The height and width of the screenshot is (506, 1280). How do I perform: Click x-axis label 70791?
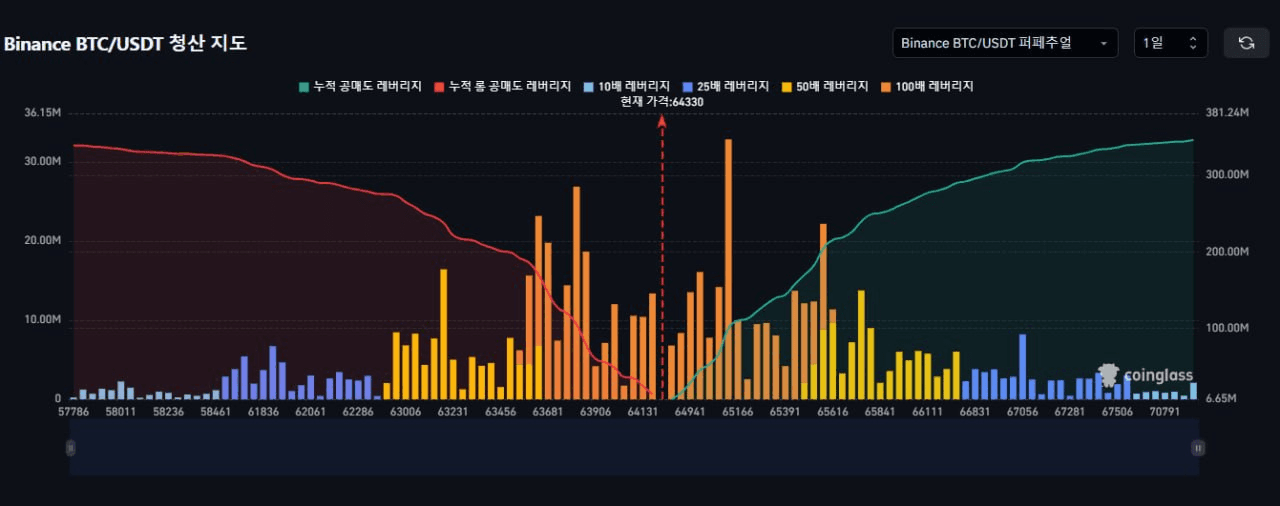1165,411
